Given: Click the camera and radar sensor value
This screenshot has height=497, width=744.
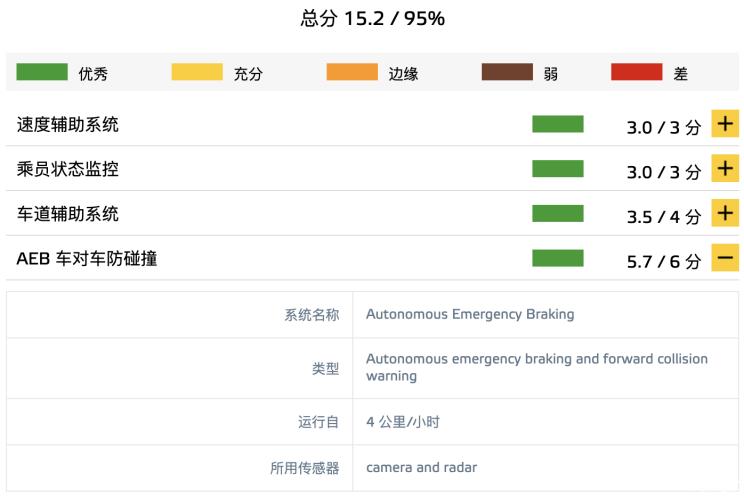Looking at the screenshot, I should 421,467.
